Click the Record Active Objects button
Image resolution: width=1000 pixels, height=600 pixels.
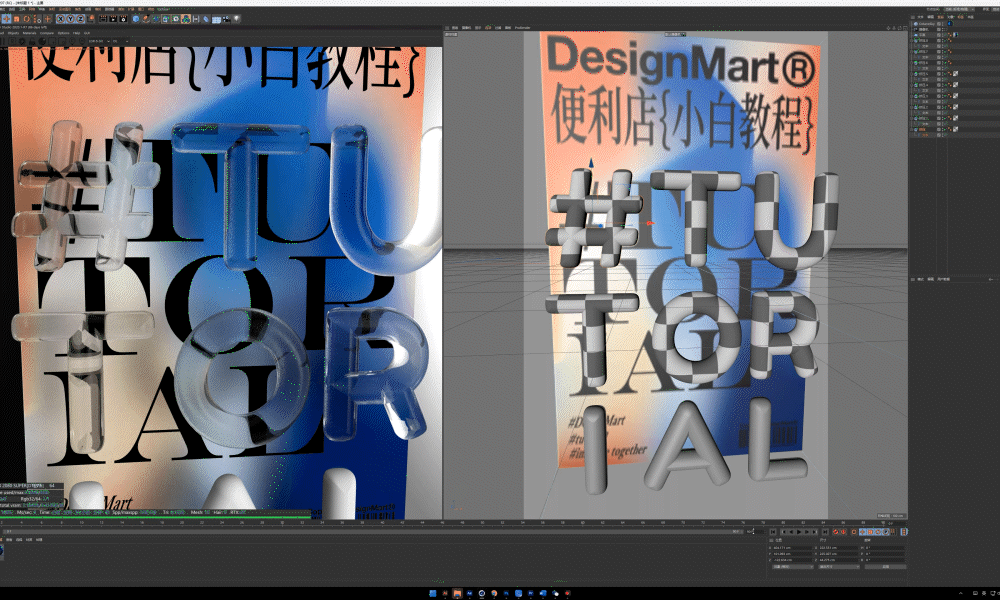[x=835, y=532]
